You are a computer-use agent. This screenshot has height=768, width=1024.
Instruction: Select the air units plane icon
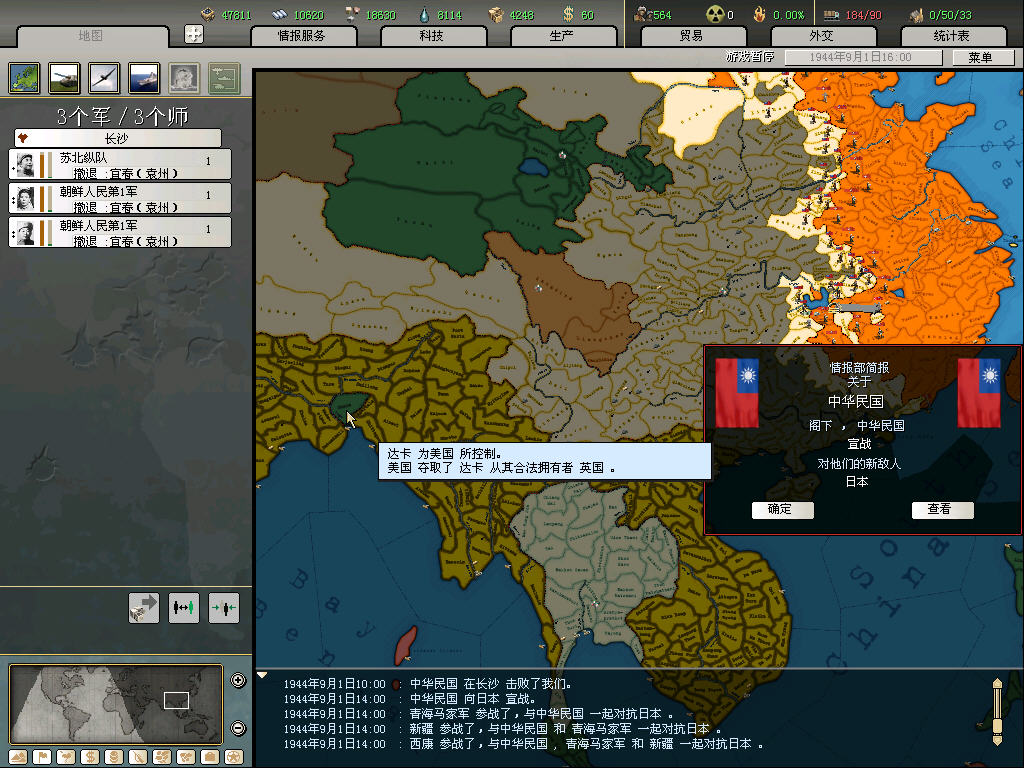click(x=104, y=77)
